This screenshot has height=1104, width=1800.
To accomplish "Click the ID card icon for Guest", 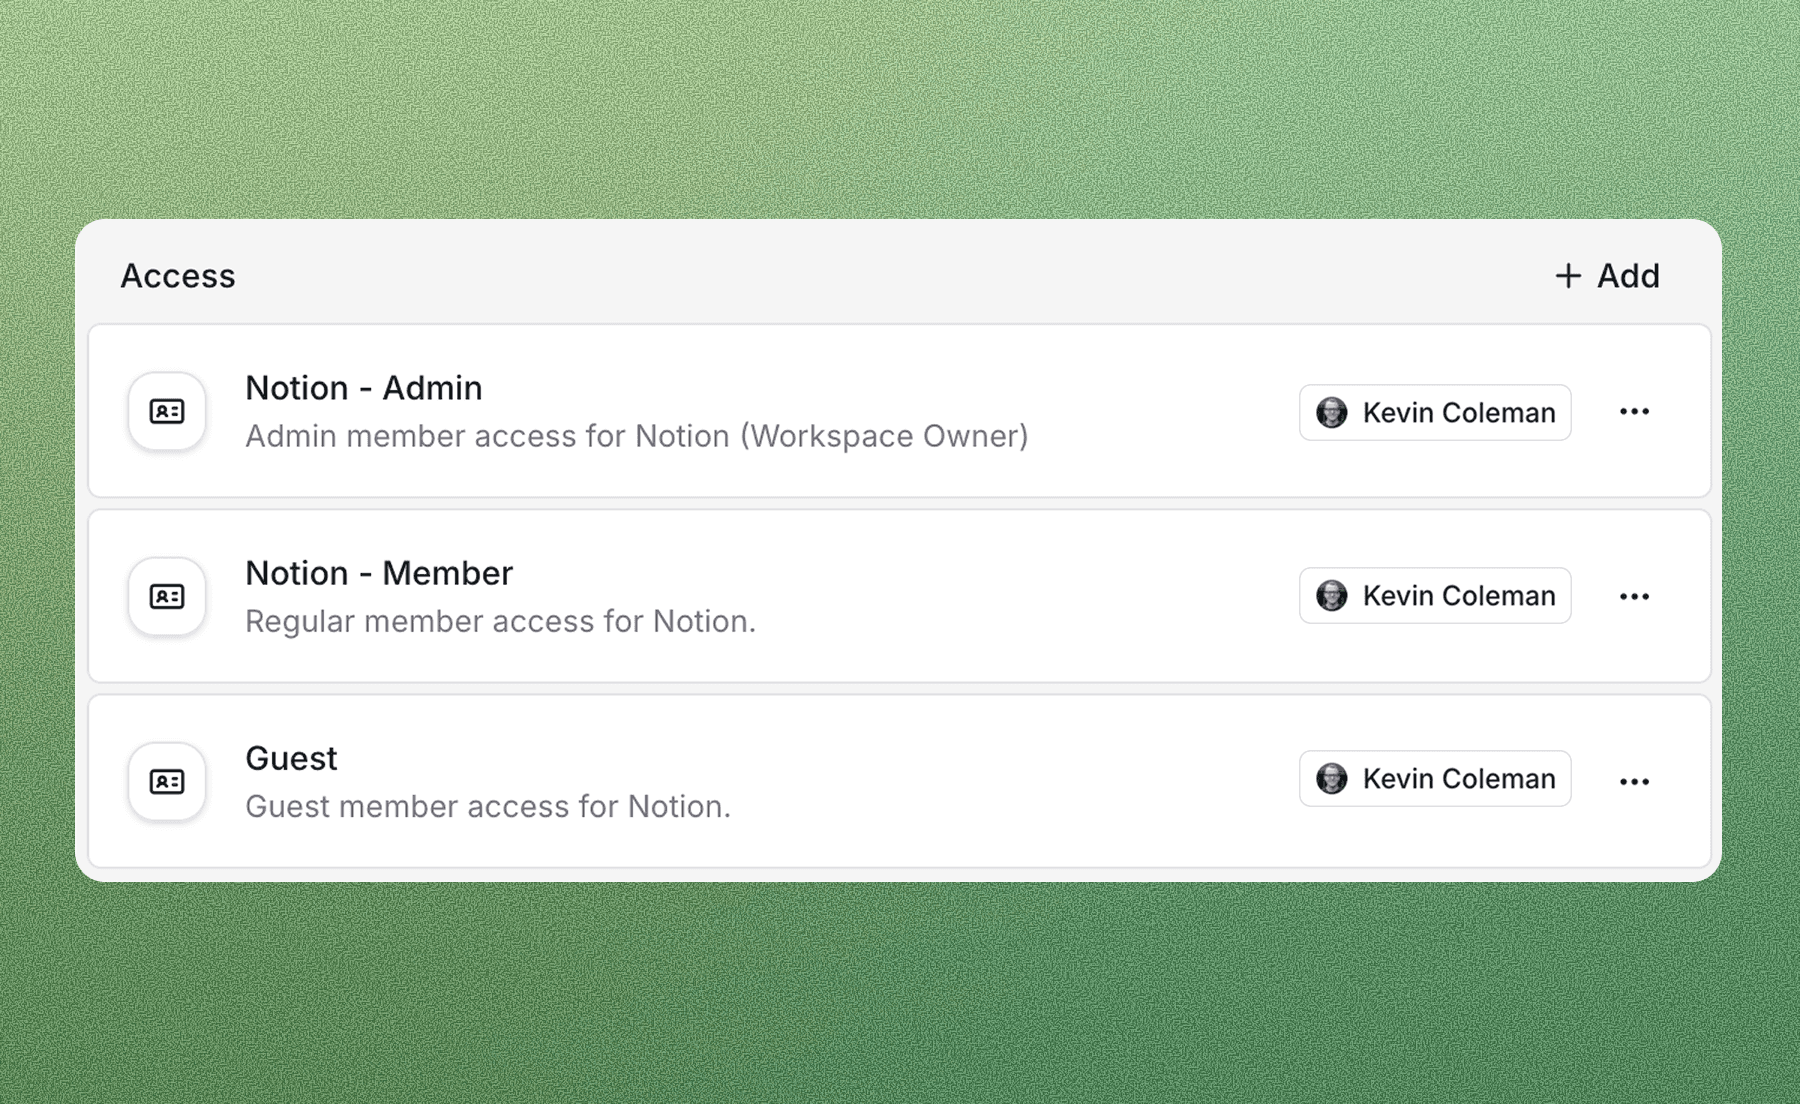I will point(167,781).
